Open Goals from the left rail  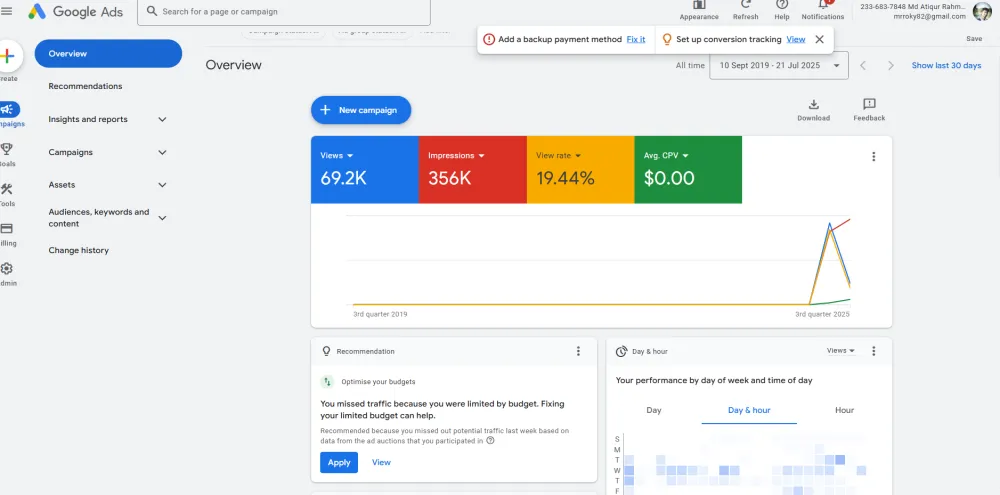(x=7, y=150)
